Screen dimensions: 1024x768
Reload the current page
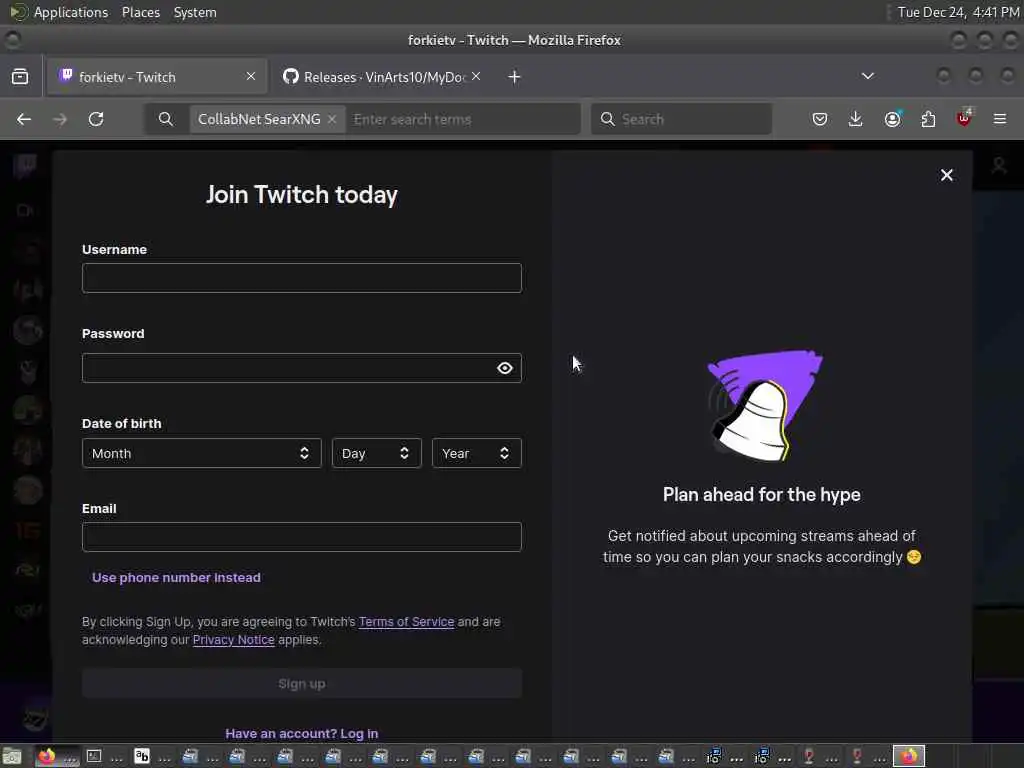click(x=96, y=120)
